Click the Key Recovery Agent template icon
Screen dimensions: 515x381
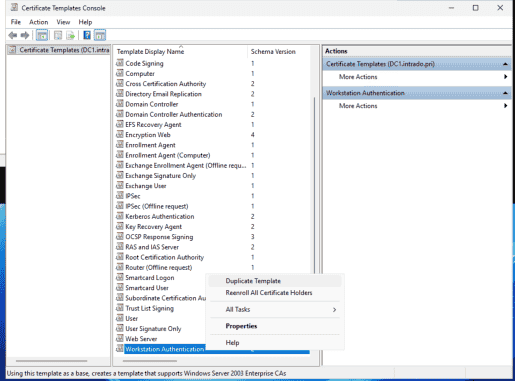[120, 226]
